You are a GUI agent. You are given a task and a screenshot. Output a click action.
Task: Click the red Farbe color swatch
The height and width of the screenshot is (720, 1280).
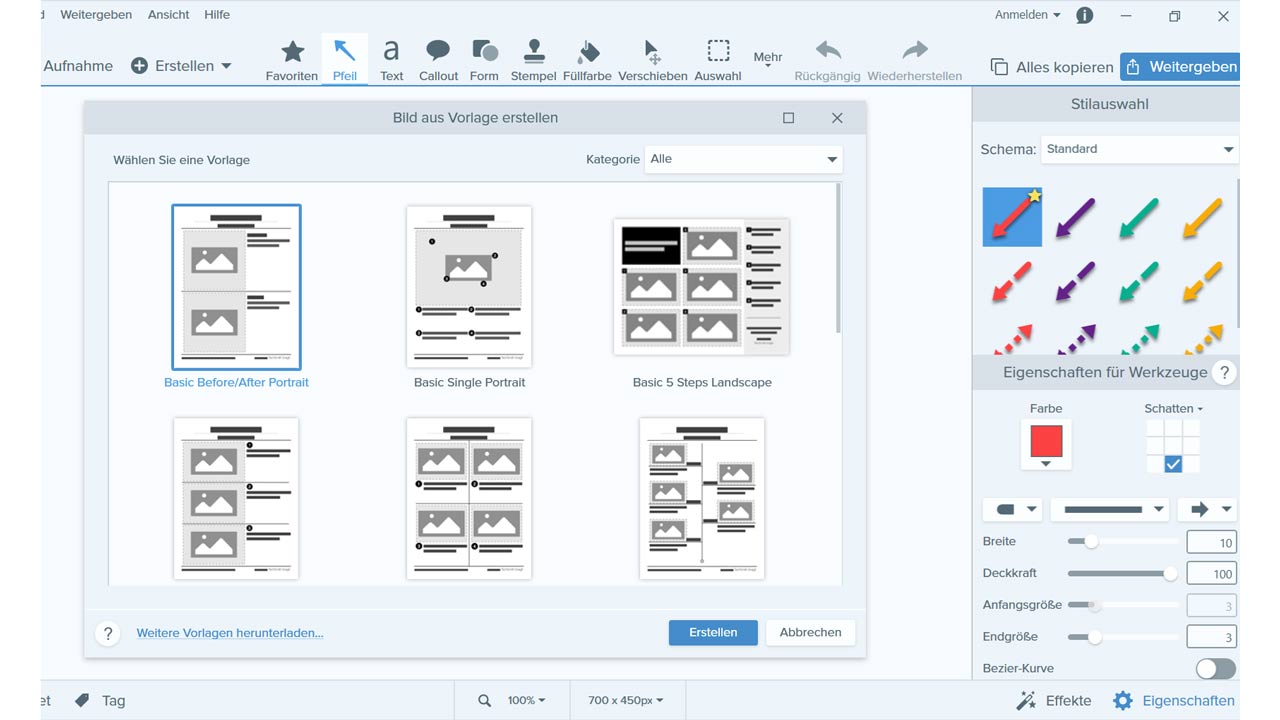click(1046, 441)
